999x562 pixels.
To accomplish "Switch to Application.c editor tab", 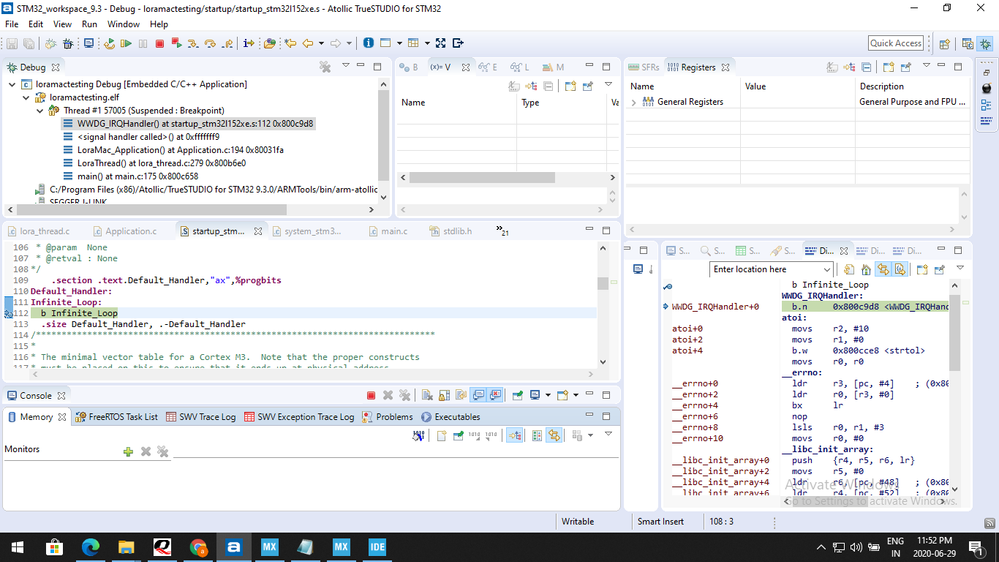I will [x=124, y=231].
